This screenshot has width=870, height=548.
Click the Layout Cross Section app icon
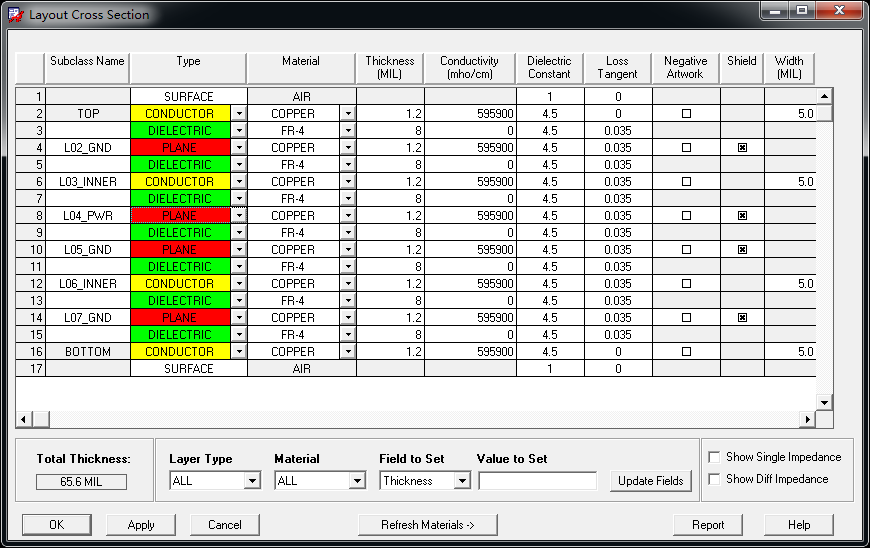pyautogui.click(x=16, y=14)
